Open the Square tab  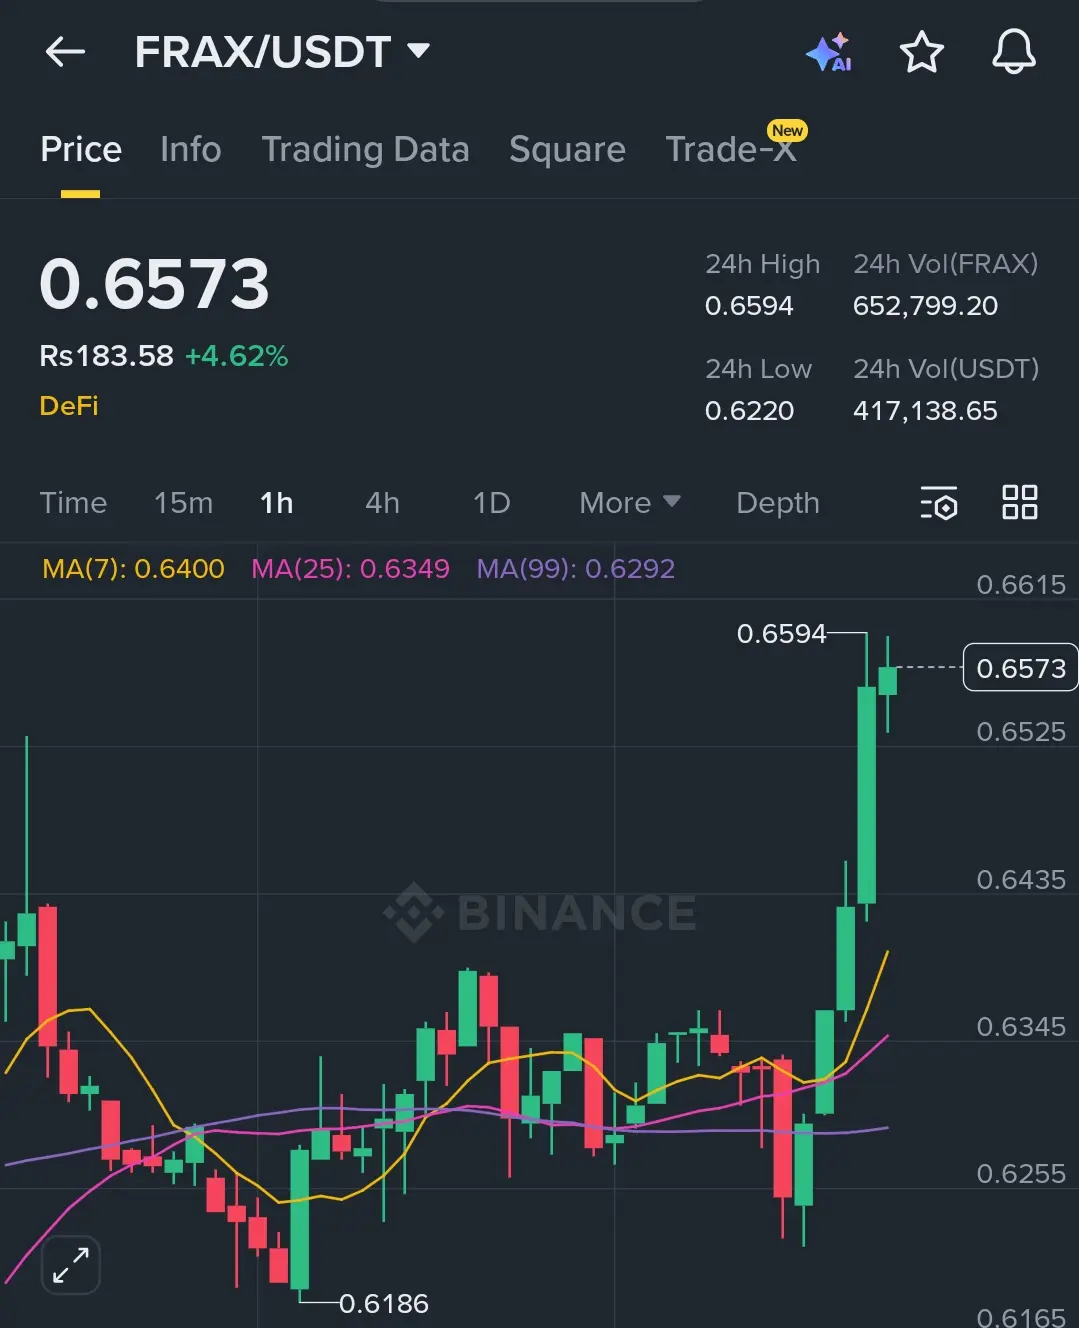click(567, 149)
